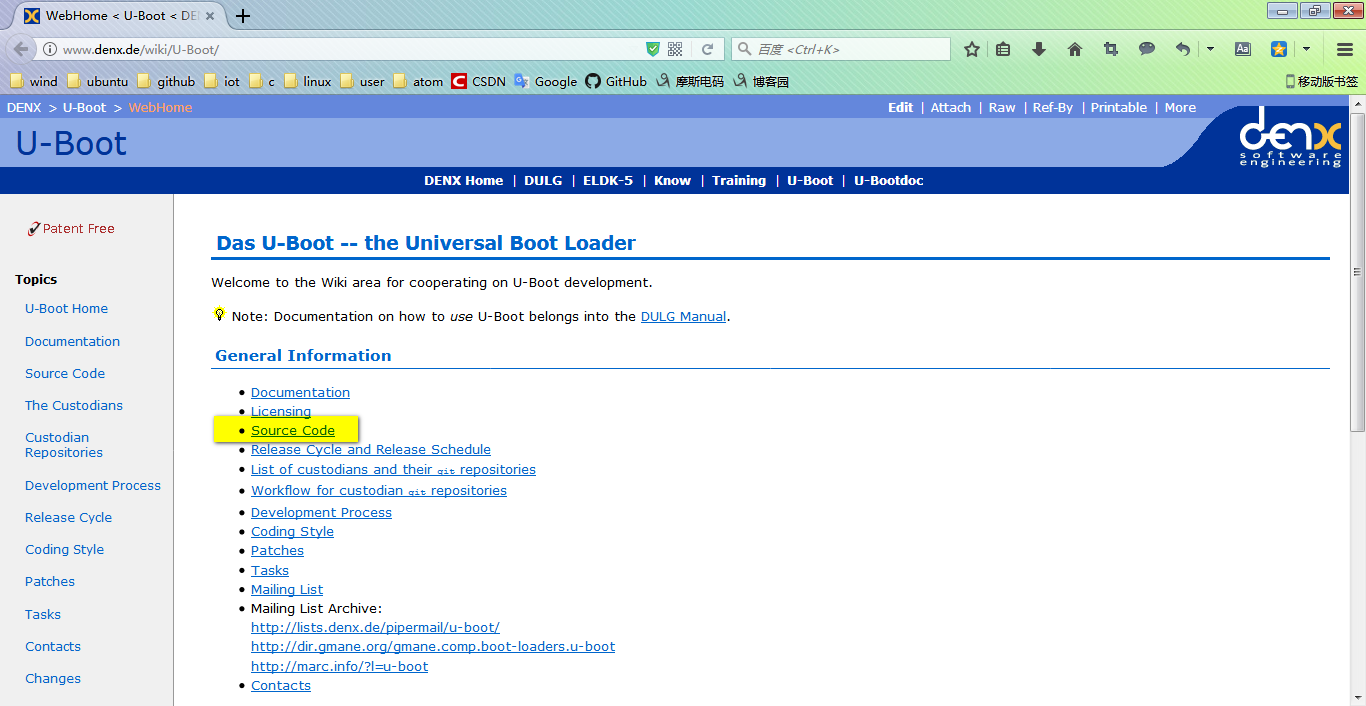Screen dimensions: 1366x706
Task: Open Training in the navigation bar
Action: (739, 180)
